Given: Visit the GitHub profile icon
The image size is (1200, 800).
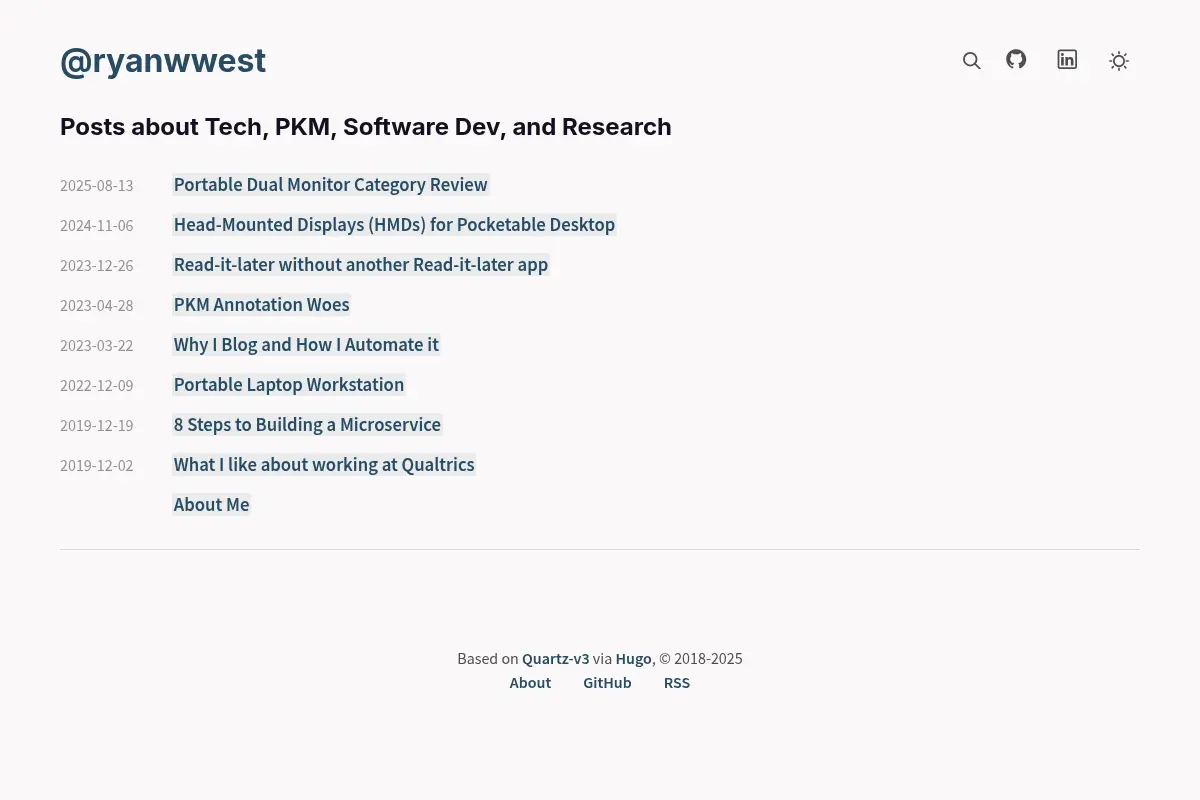Looking at the screenshot, I should (1016, 60).
